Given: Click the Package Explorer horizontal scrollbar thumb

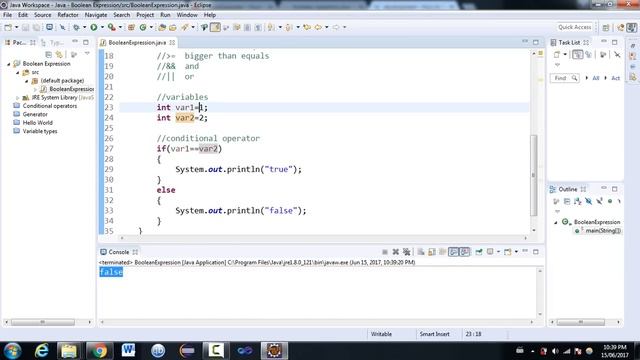Looking at the screenshot, I should tap(43, 322).
